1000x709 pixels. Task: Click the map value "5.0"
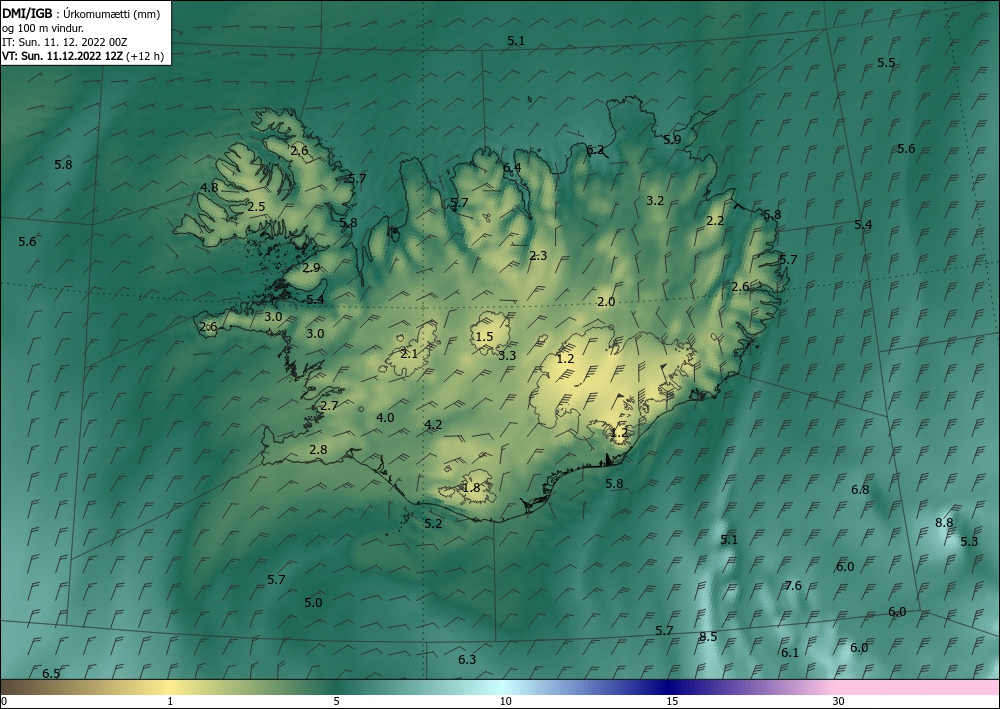313,603
